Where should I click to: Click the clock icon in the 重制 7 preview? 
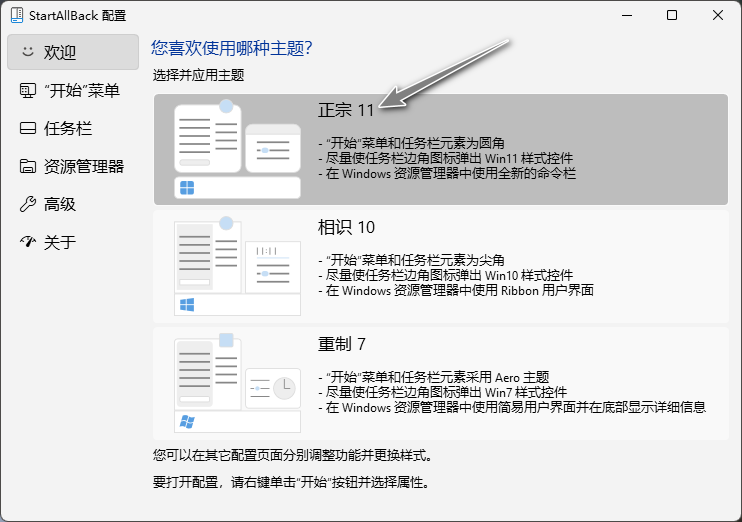coord(284,389)
